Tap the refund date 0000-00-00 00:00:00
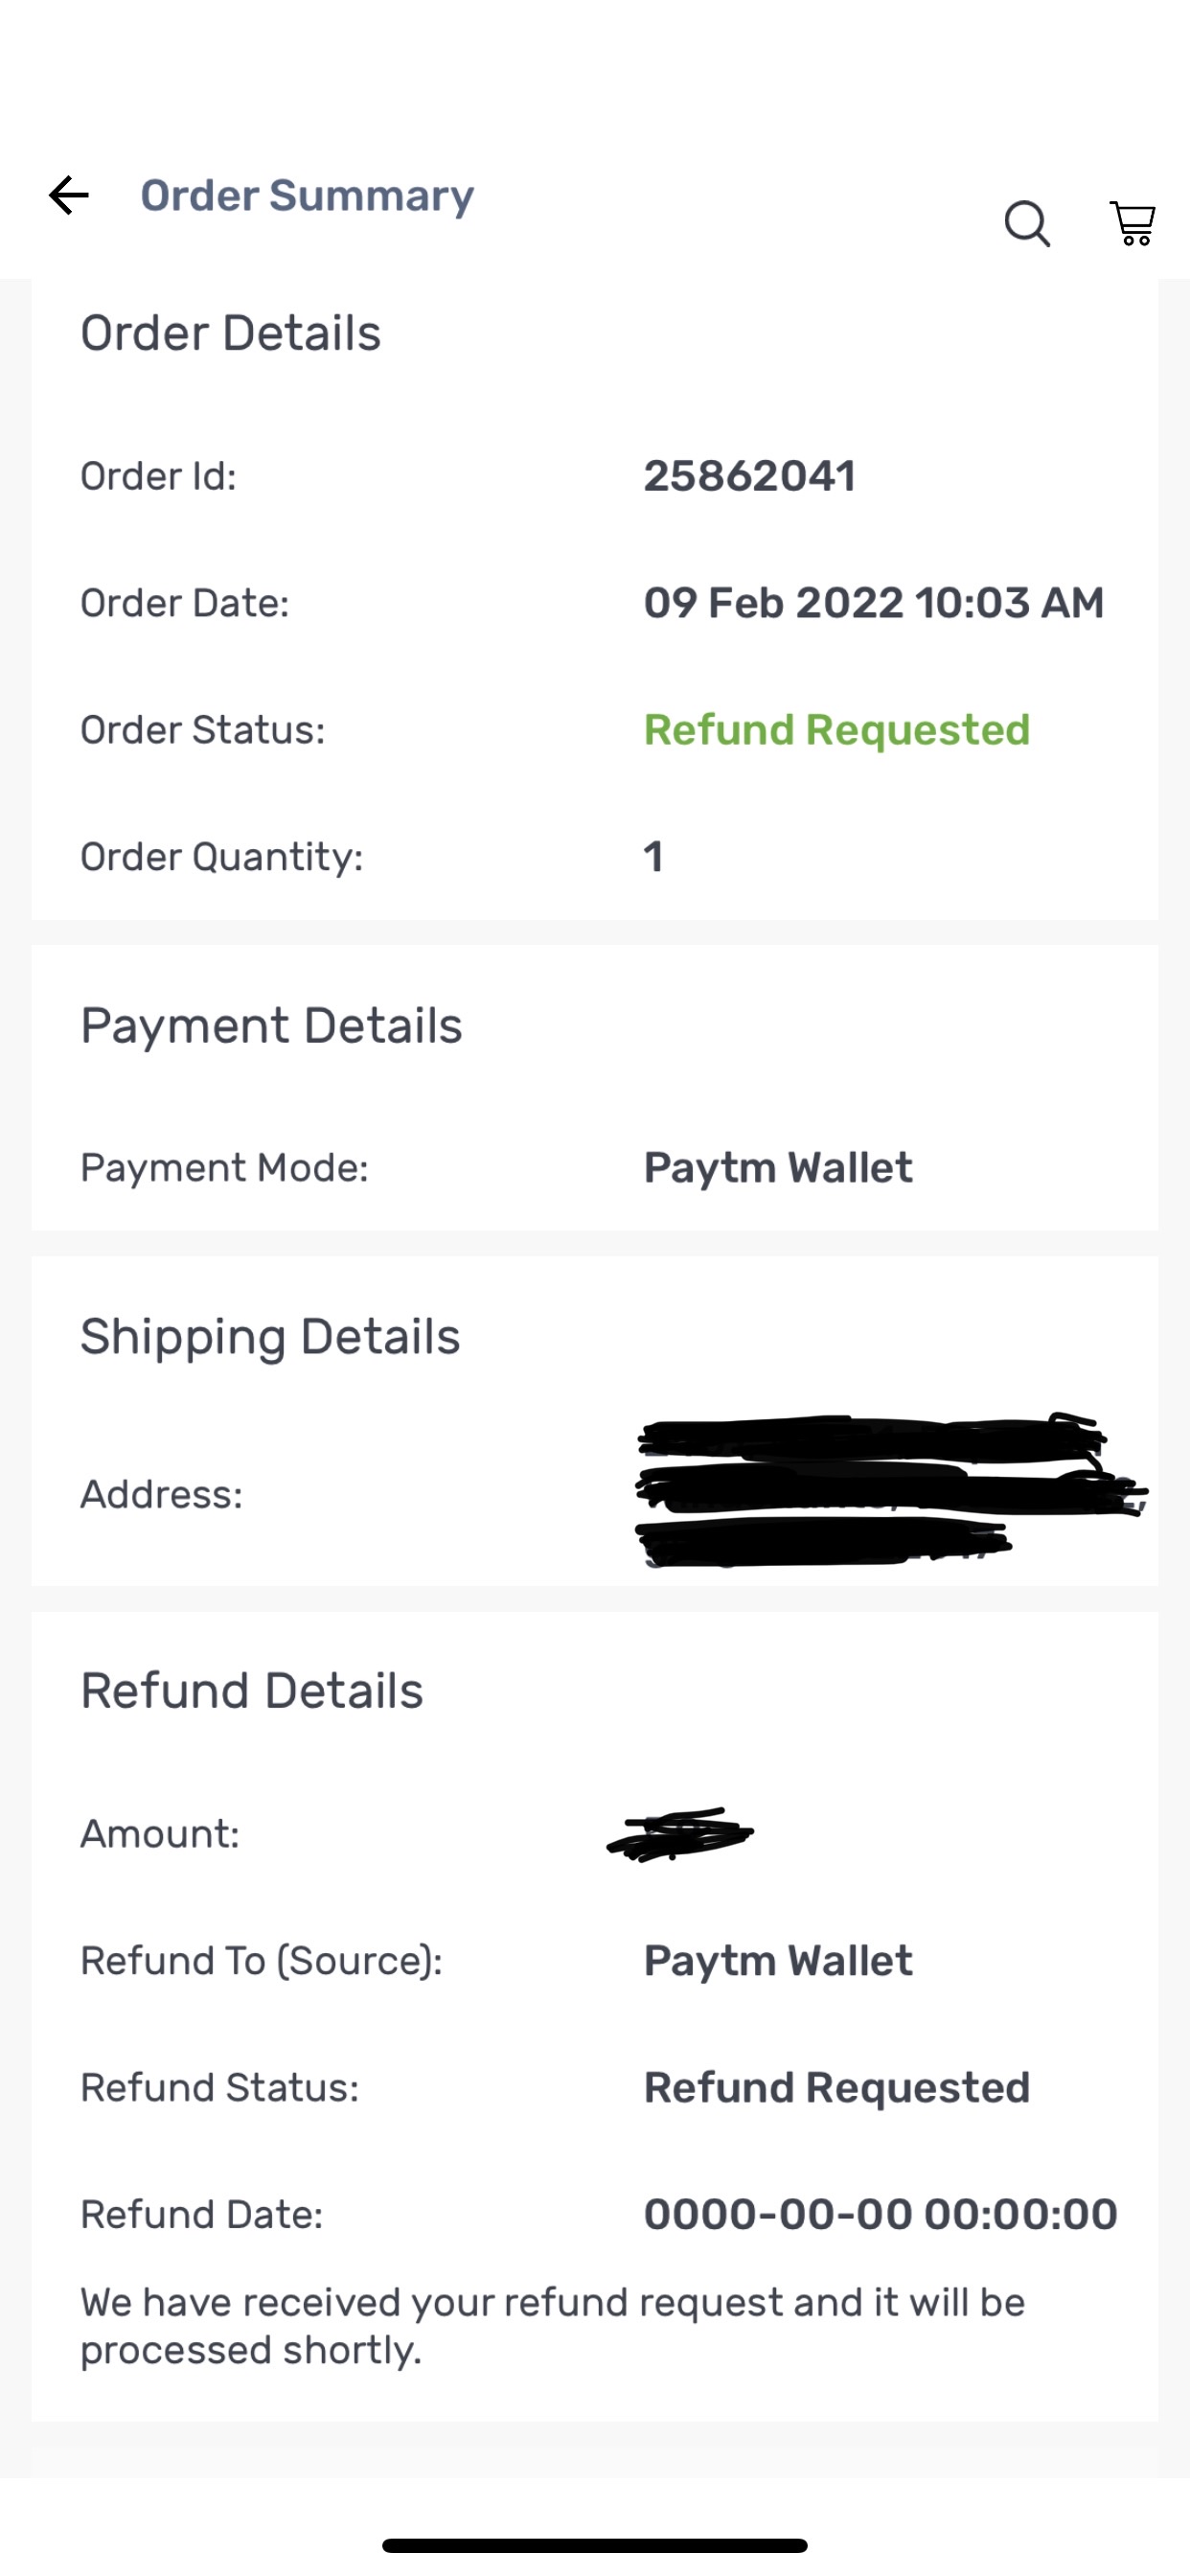1190x2576 pixels. pos(880,2214)
